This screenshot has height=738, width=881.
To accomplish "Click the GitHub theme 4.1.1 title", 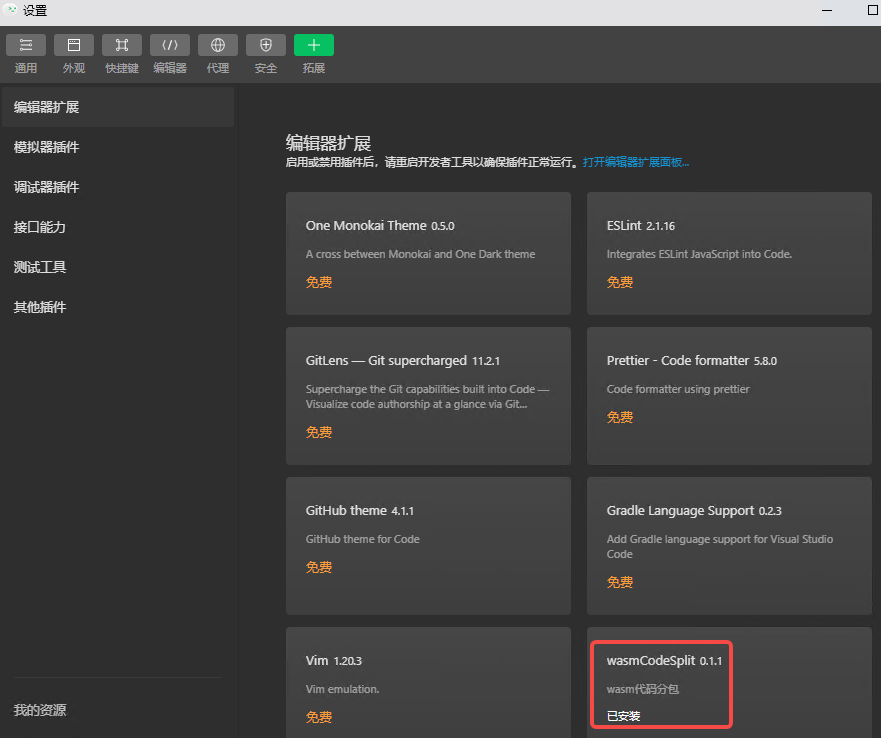I will [x=360, y=510].
